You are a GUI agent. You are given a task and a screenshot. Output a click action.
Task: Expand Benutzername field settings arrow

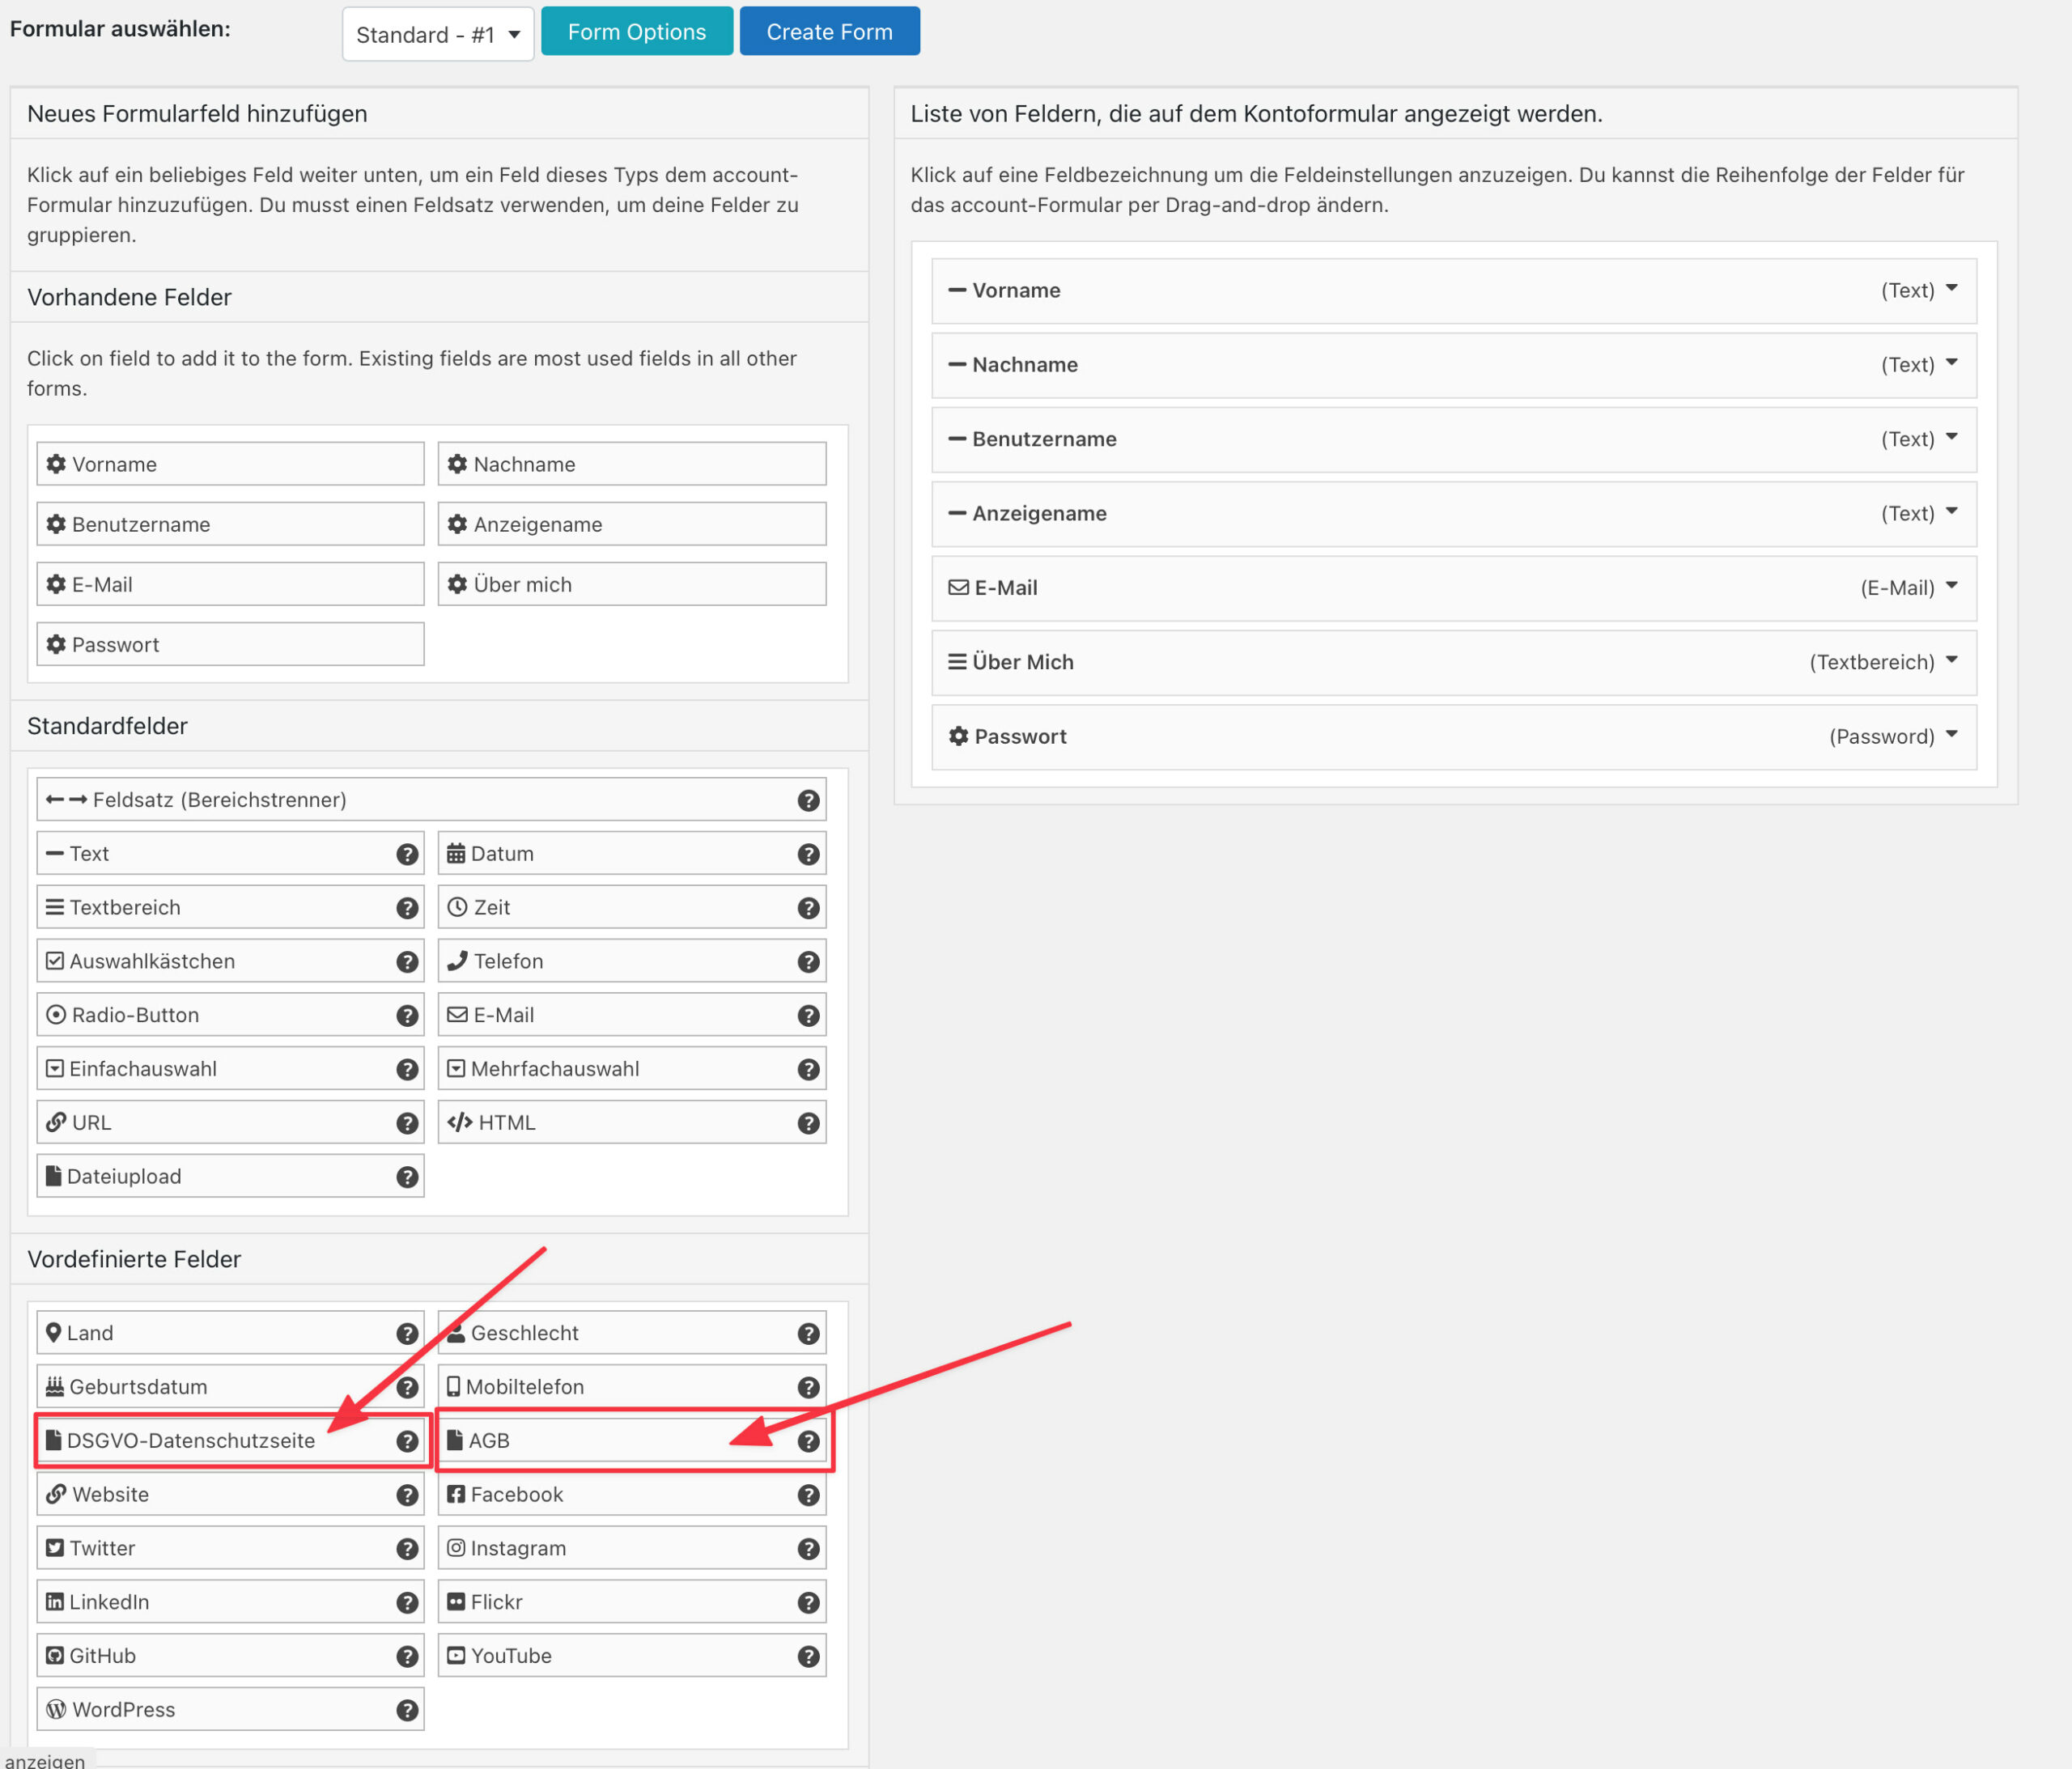coord(1952,437)
